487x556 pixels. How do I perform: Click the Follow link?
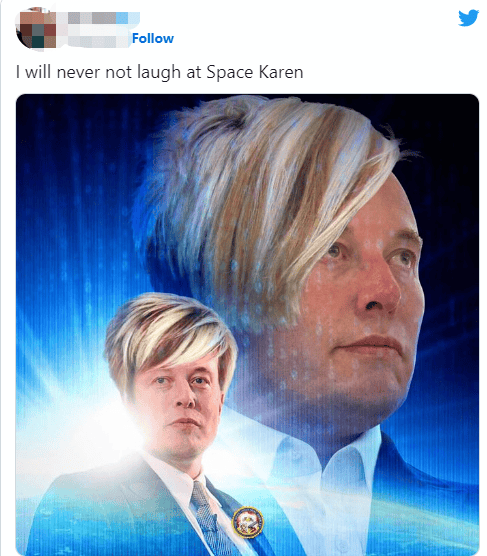click(x=153, y=38)
